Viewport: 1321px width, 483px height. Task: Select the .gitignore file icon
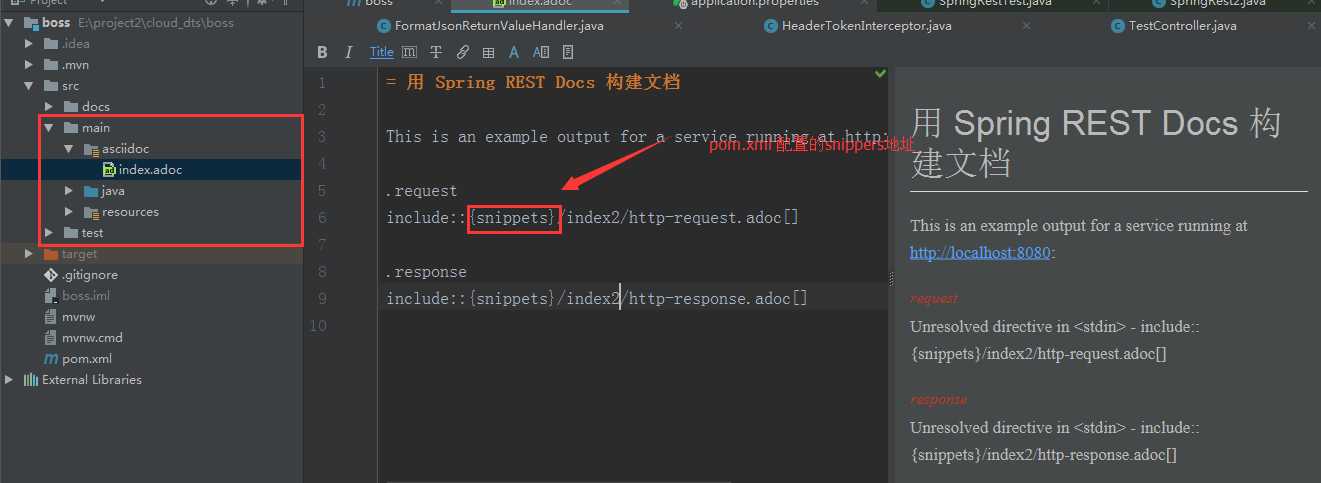pyautogui.click(x=52, y=275)
